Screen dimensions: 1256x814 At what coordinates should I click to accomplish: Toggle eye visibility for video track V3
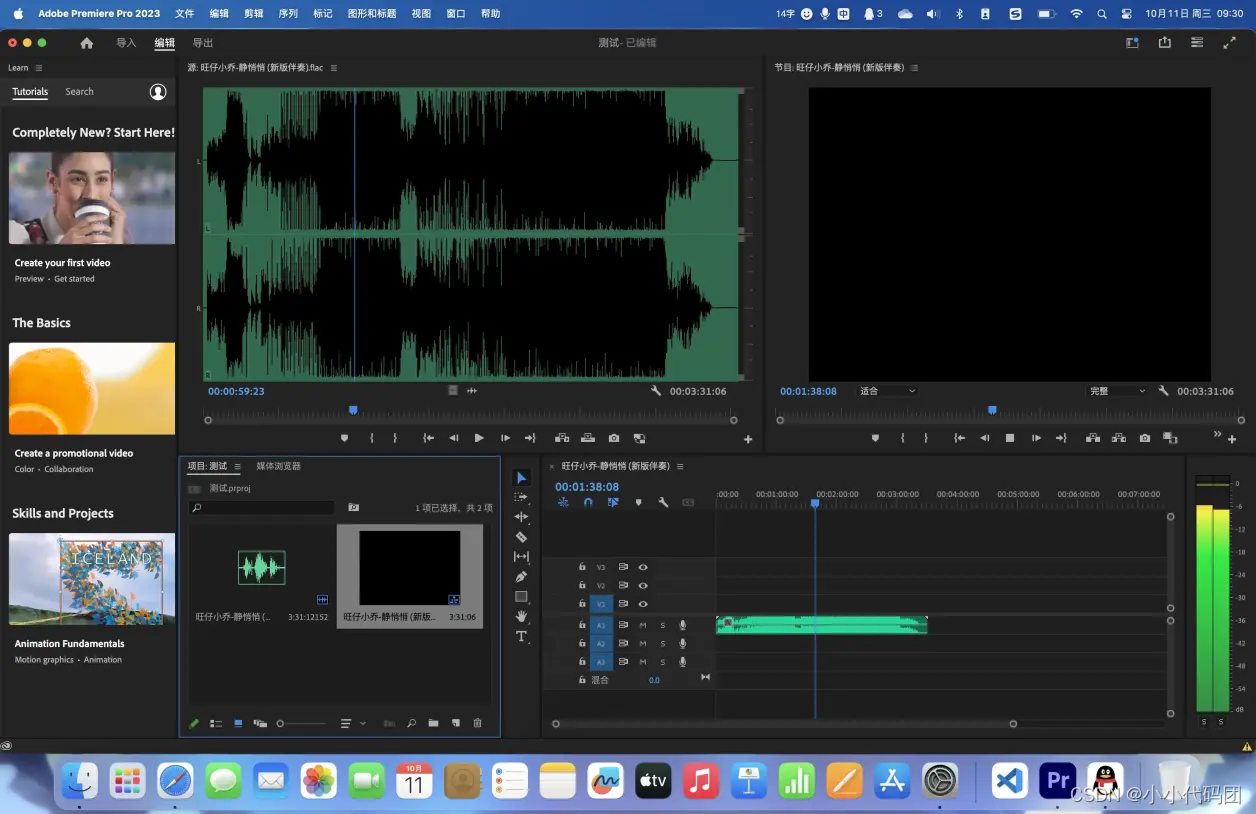pos(643,567)
